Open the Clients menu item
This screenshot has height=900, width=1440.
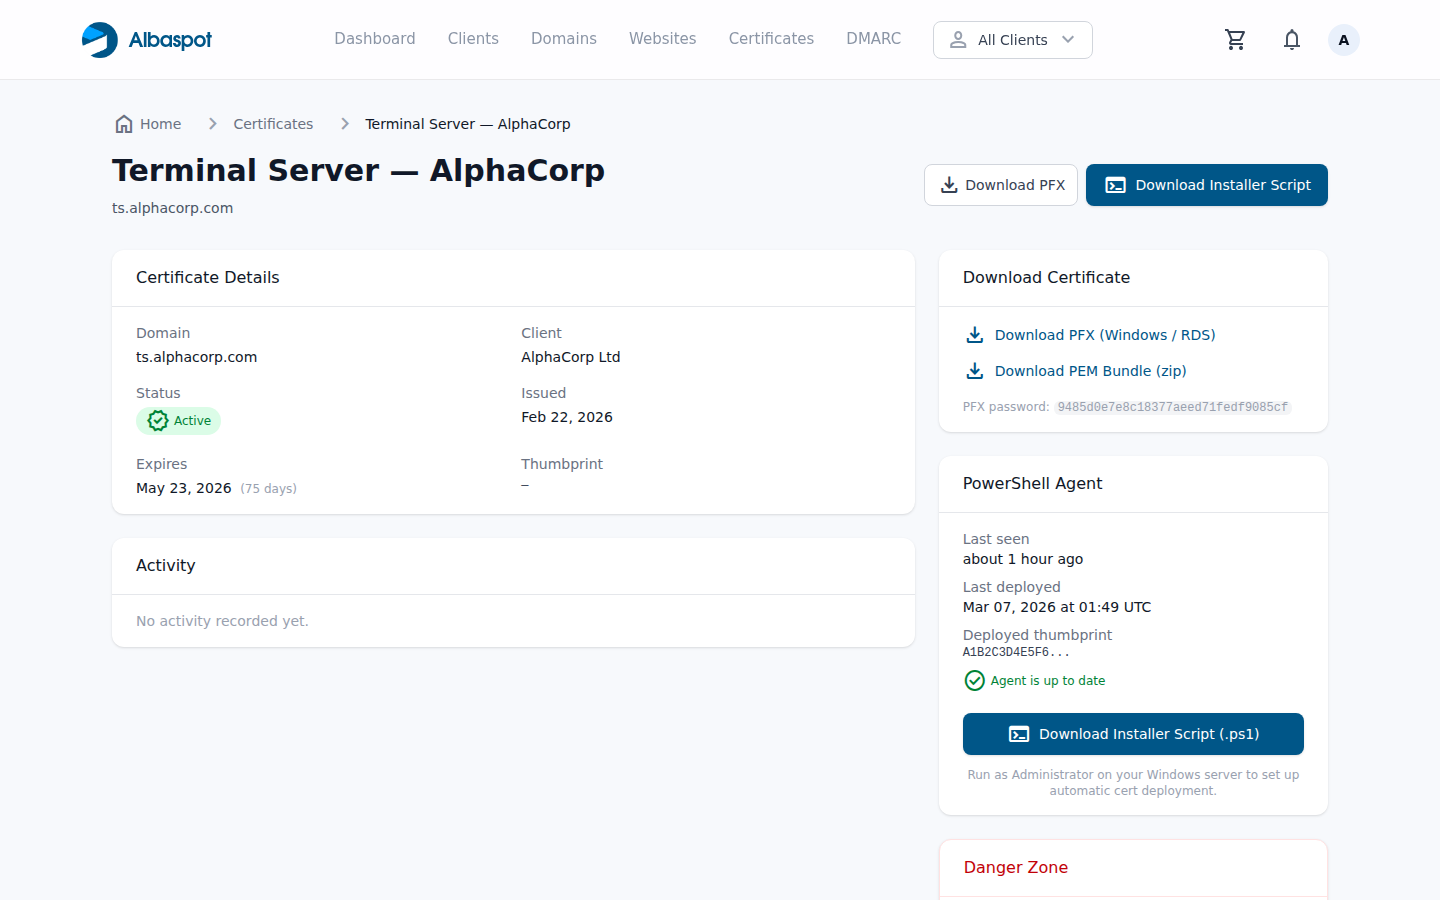(472, 39)
